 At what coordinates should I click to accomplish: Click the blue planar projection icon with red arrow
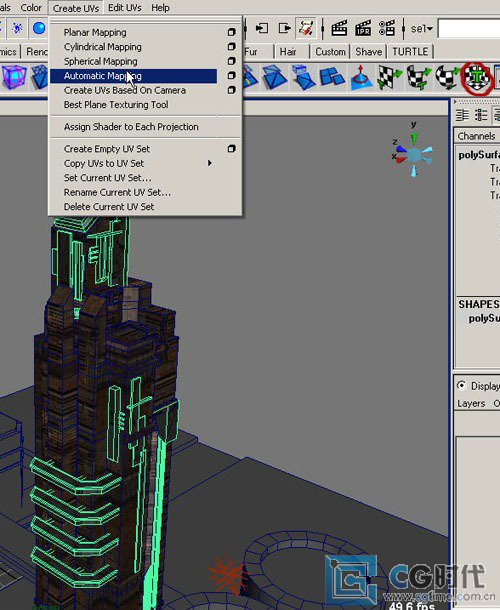pyautogui.click(x=361, y=77)
